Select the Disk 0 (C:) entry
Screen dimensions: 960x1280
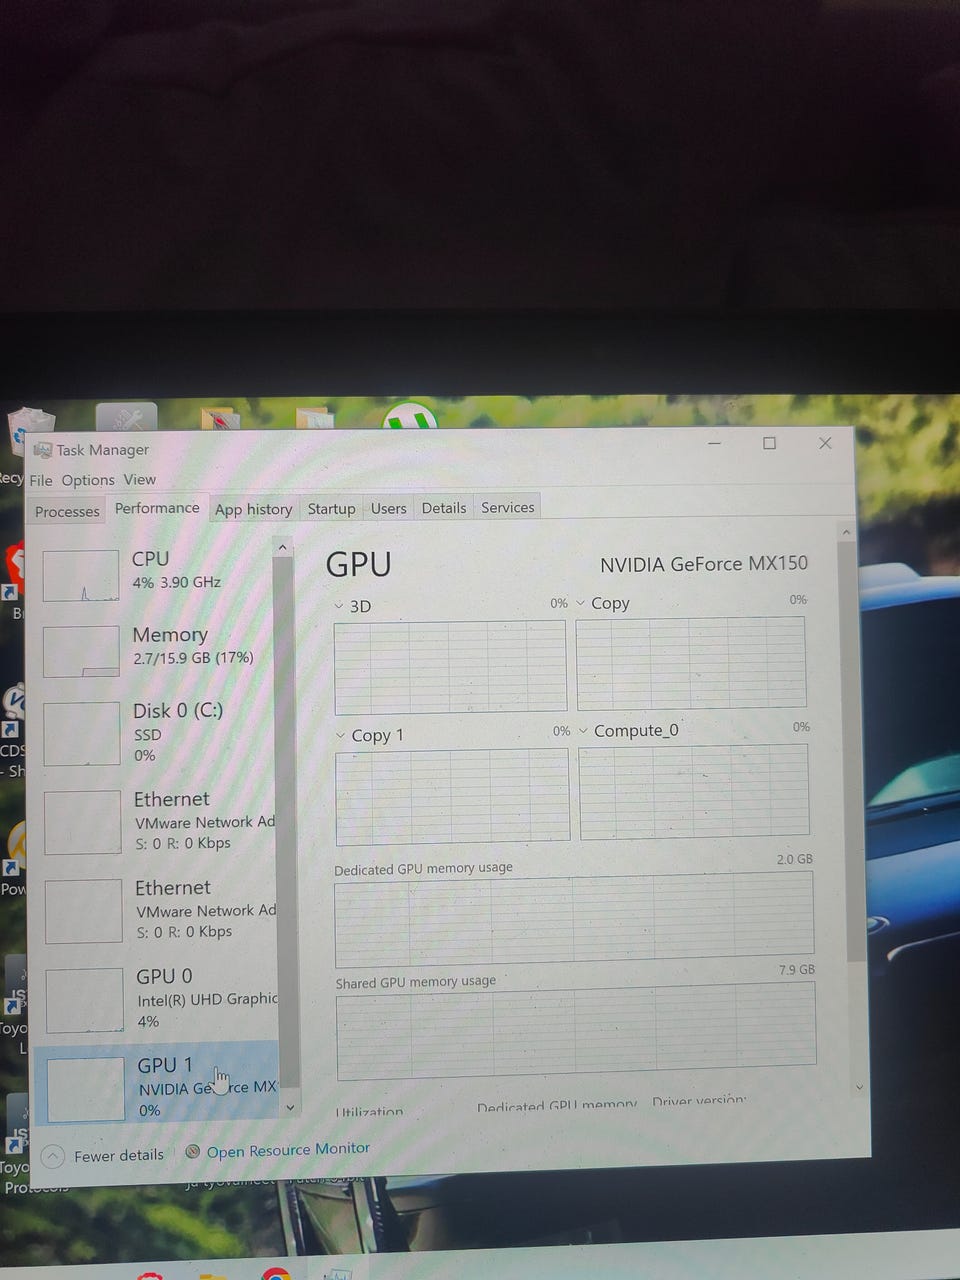(159, 733)
